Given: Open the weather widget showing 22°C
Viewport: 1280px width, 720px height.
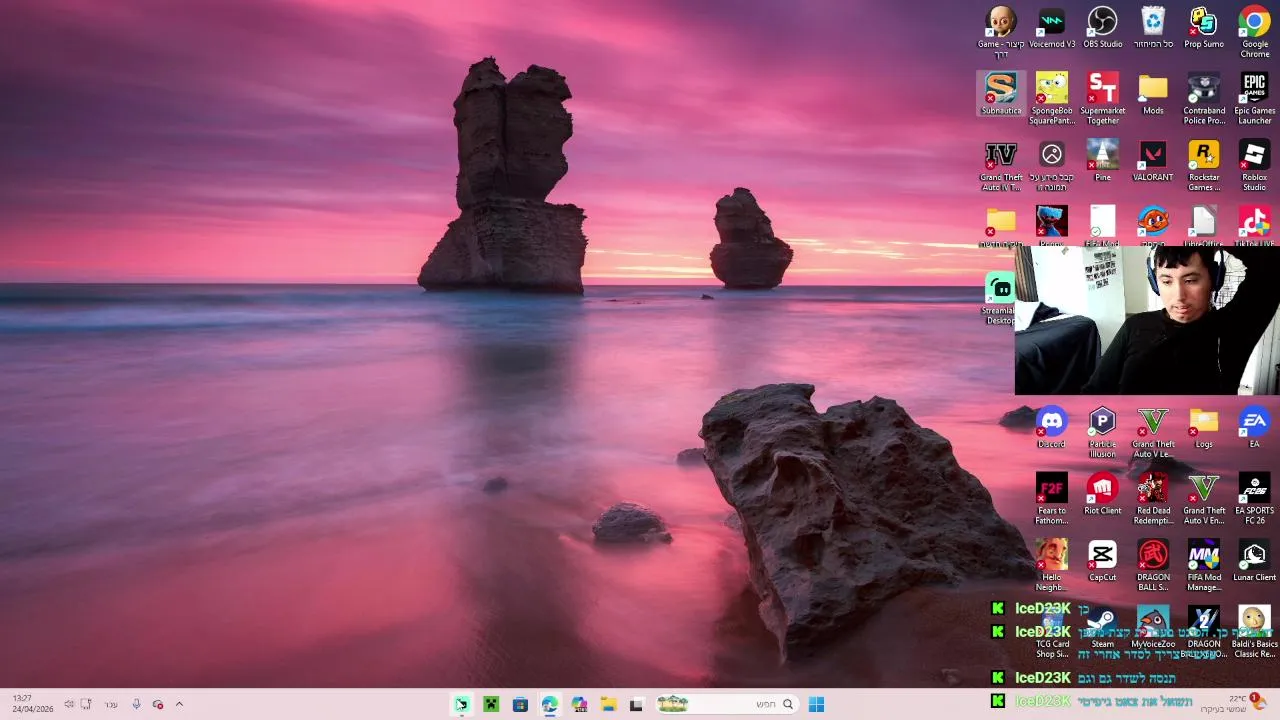Looking at the screenshot, I should click(x=1234, y=703).
